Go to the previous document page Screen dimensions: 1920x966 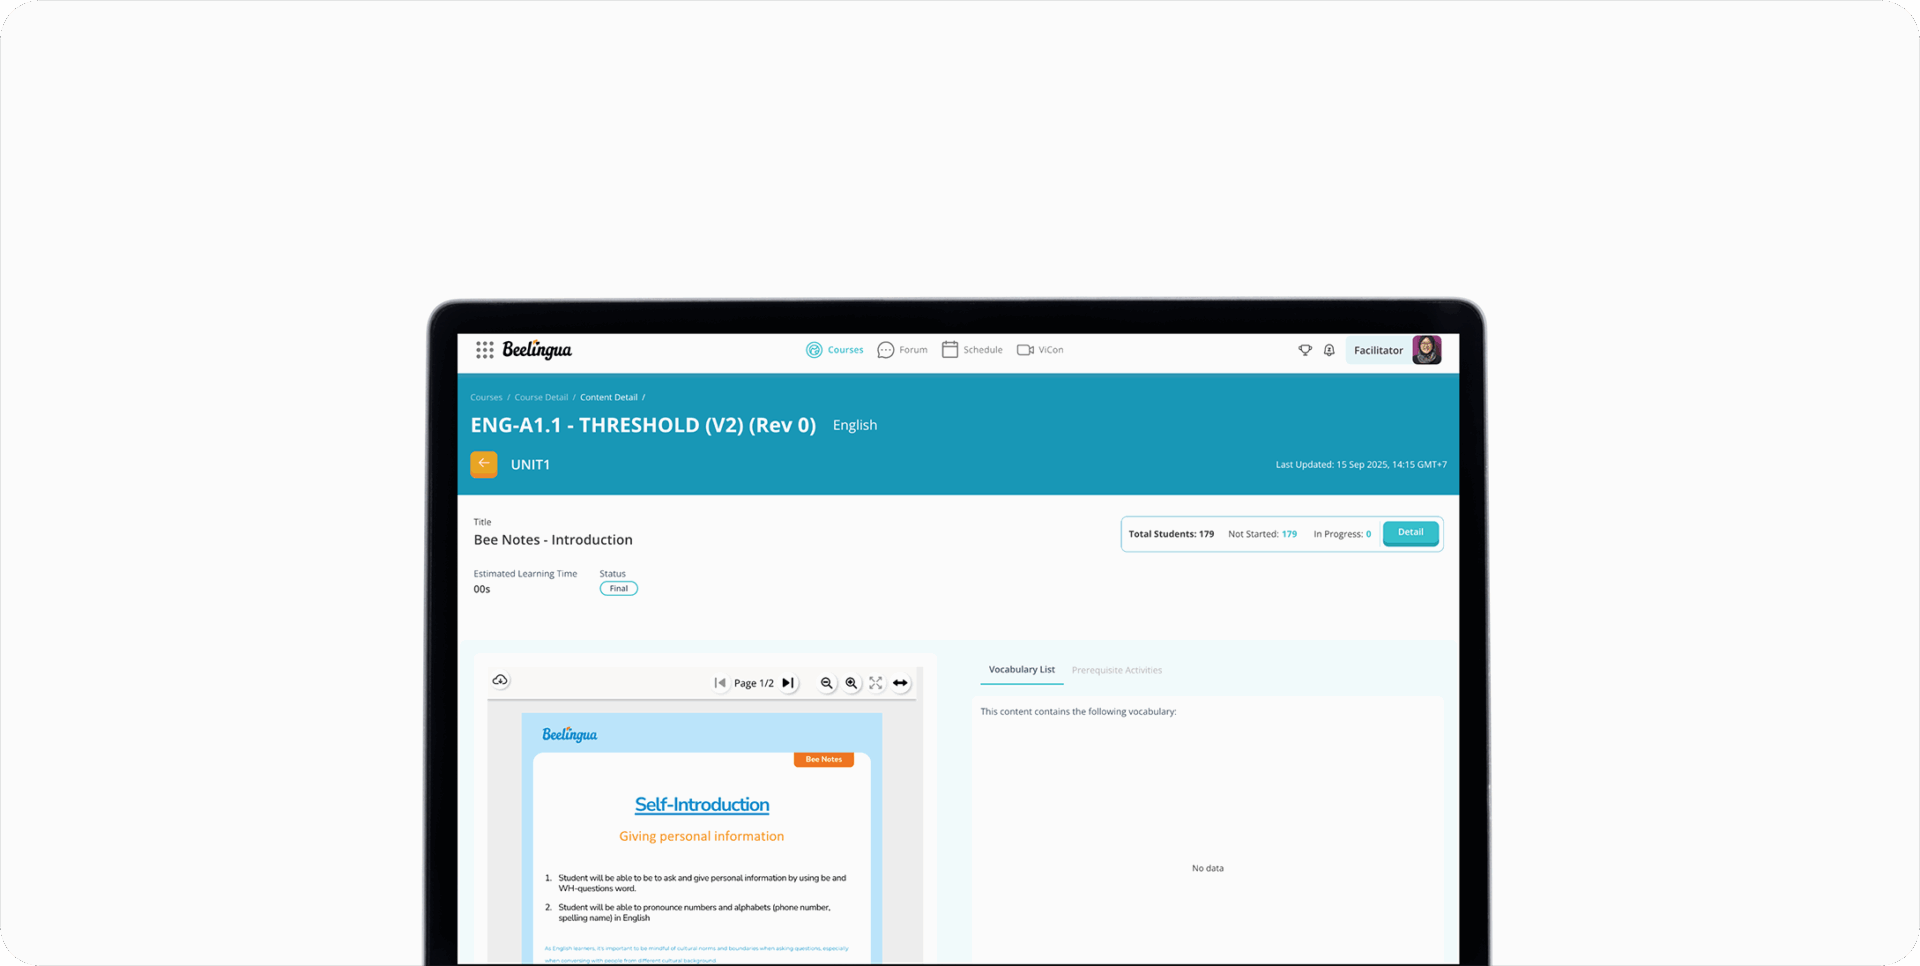tap(720, 683)
